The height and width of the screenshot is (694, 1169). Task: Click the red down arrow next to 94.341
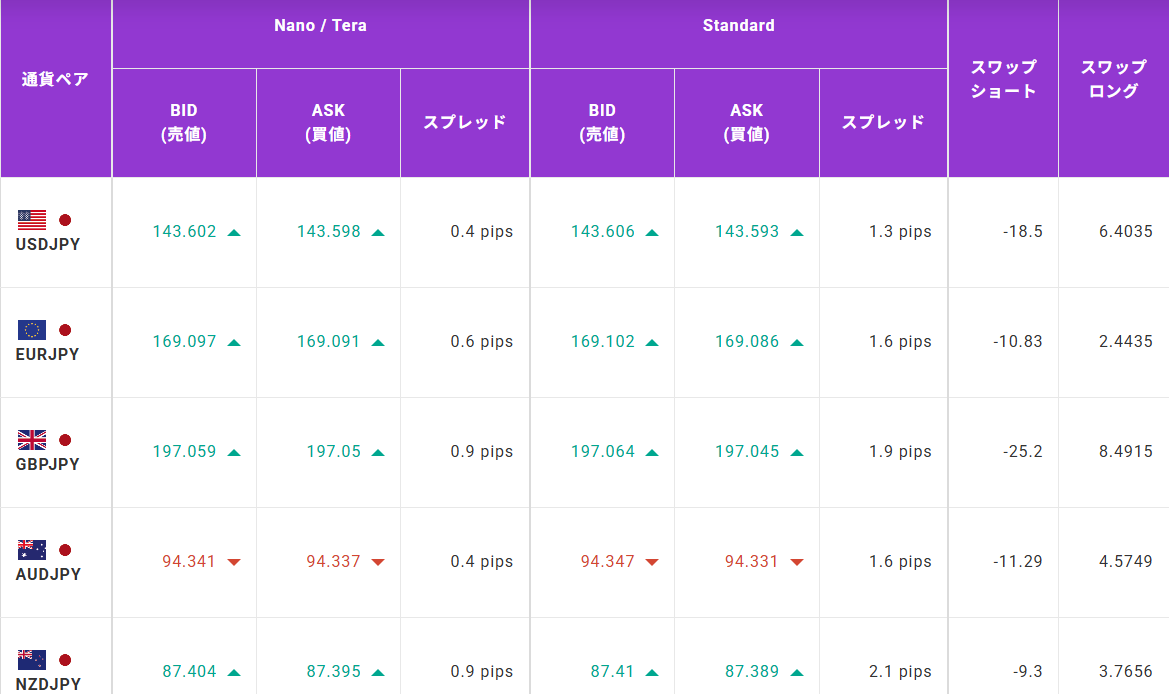point(234,562)
